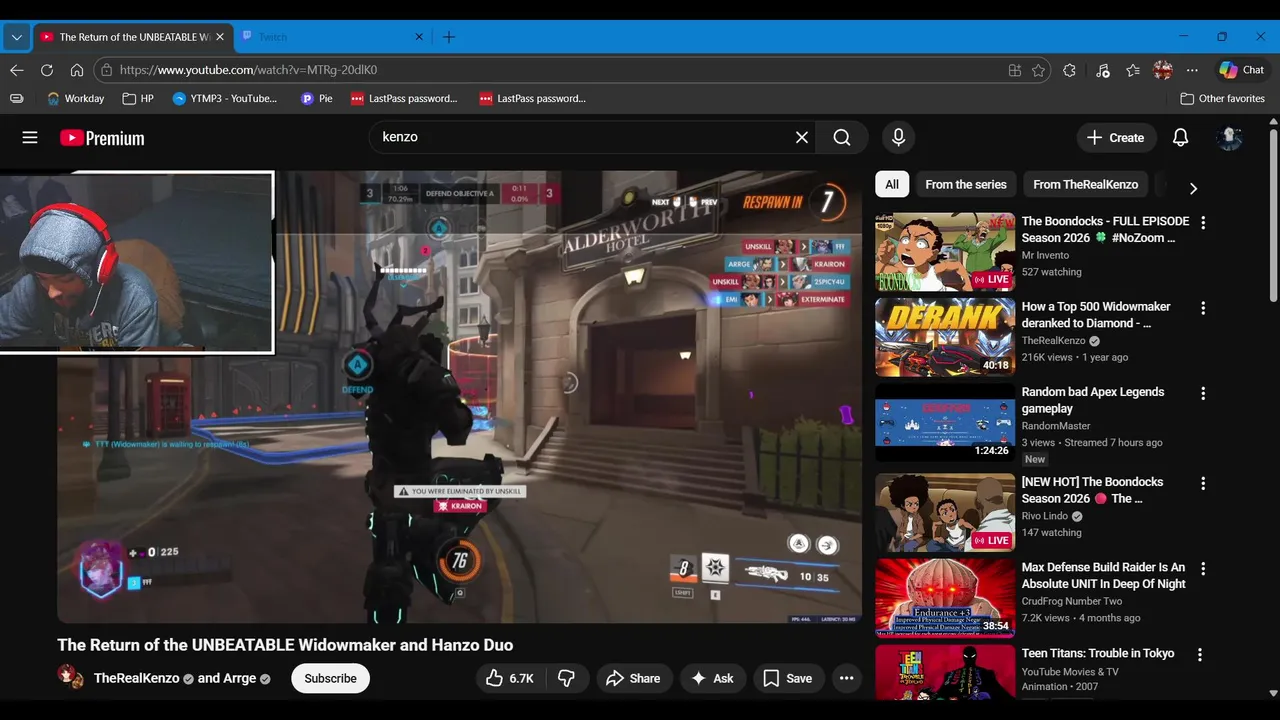
Task: Open the DERANK Widowmaker thumbnail
Action: [945, 337]
